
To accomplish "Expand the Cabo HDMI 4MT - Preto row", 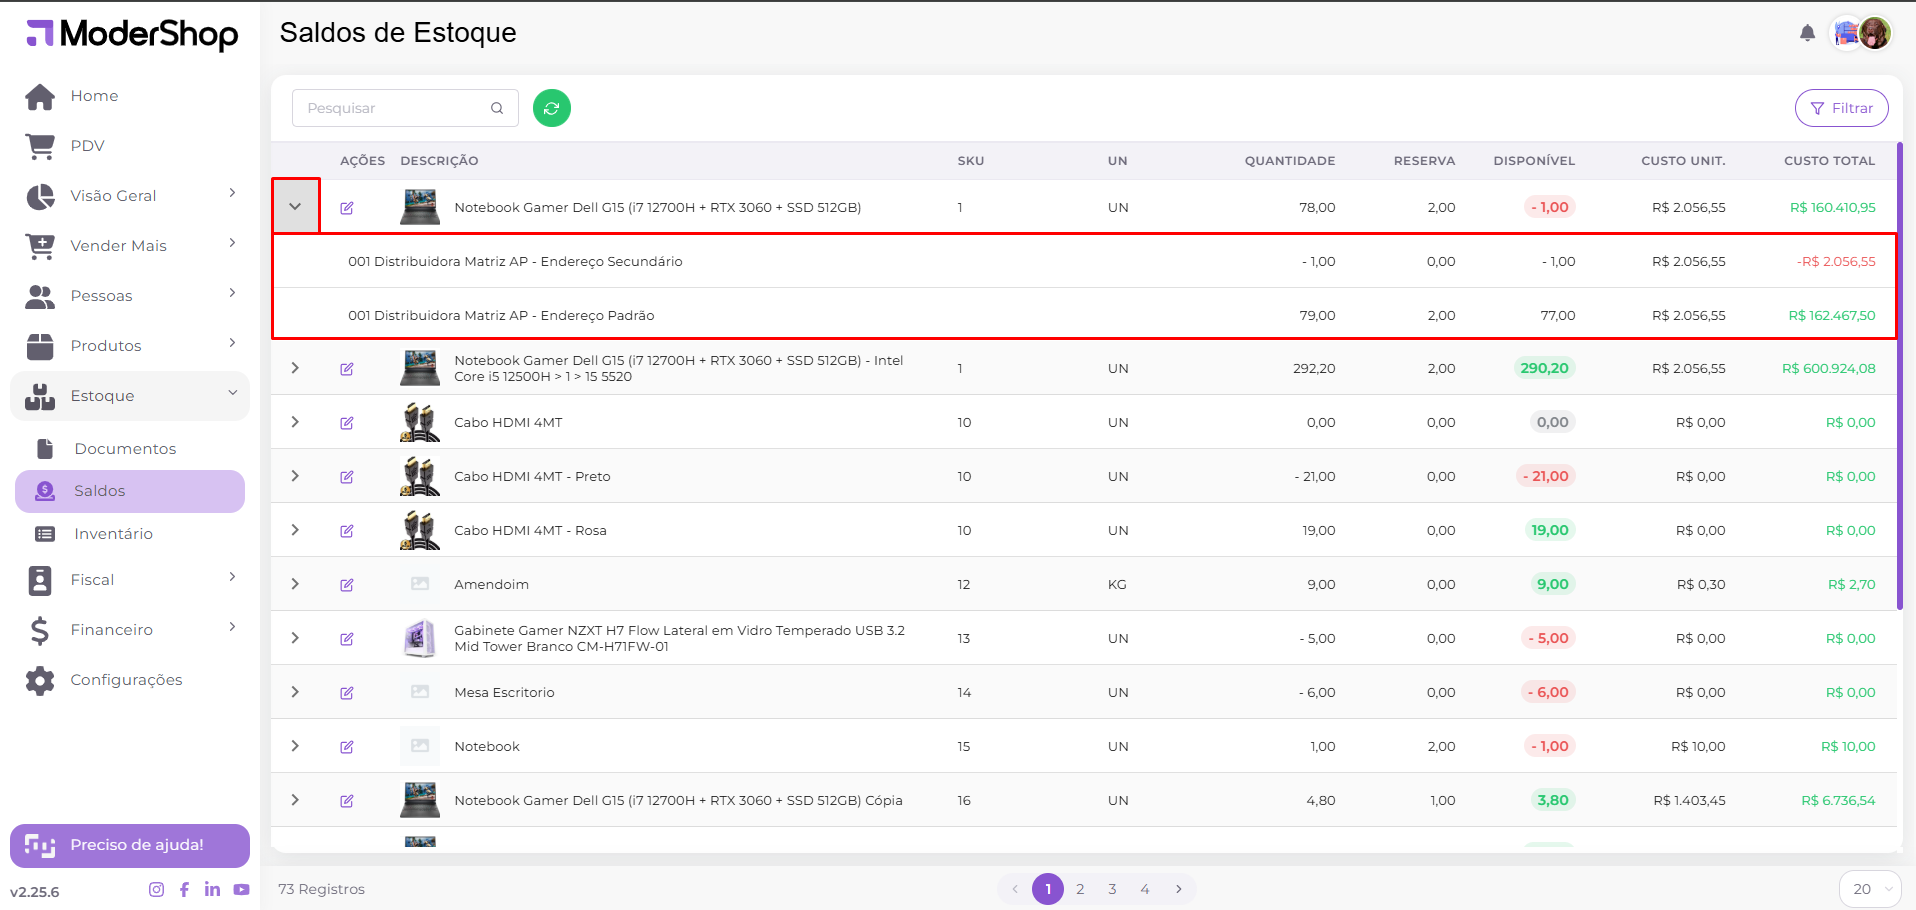I will click(295, 476).
